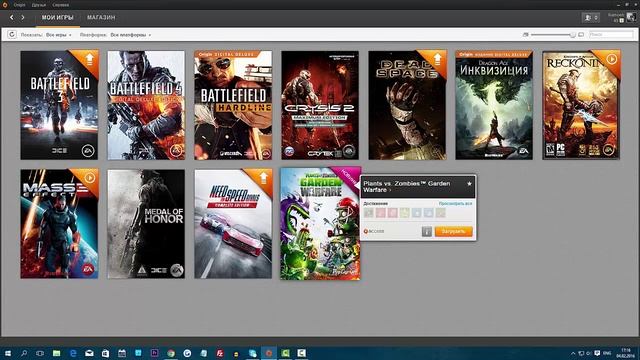
Task: Open 'Просмотреть все' achievements link
Action: (456, 203)
